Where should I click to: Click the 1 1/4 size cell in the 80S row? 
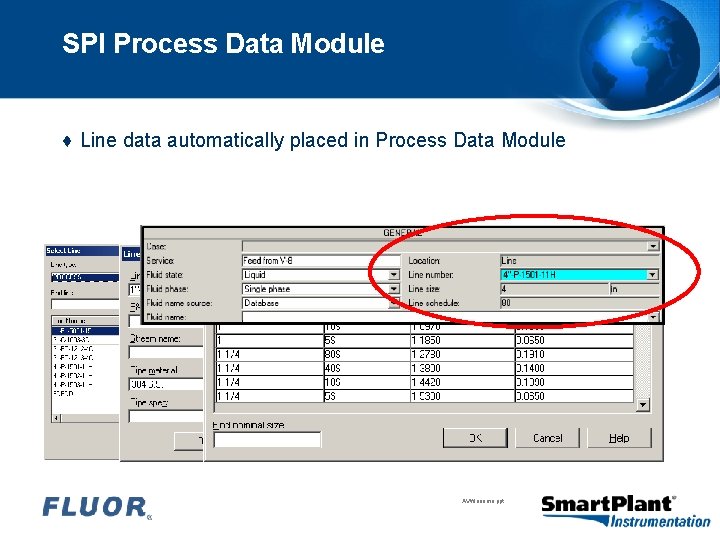(270, 354)
